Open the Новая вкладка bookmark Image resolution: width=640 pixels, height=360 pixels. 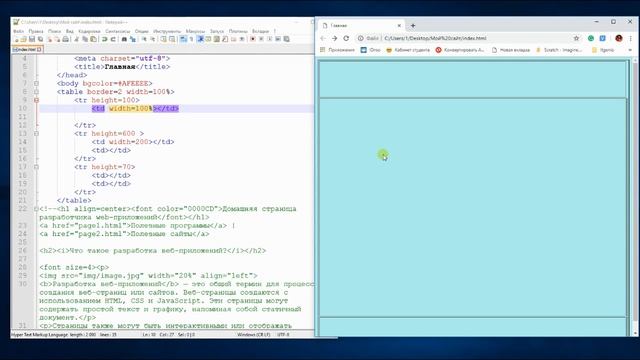click(511, 50)
